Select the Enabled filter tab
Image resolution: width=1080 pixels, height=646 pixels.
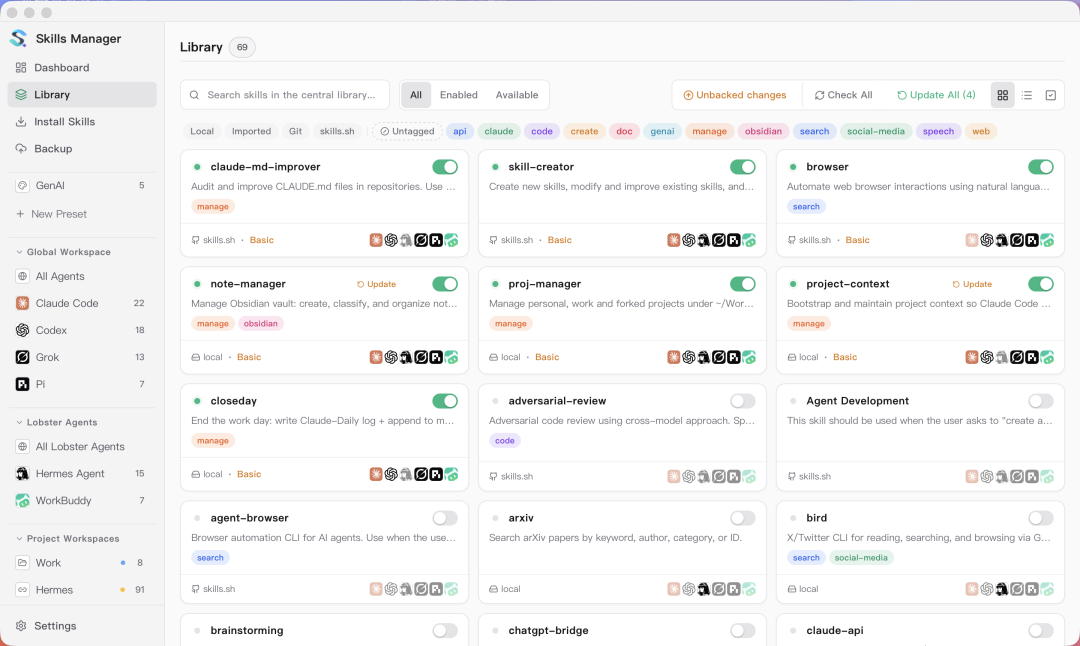coord(459,95)
